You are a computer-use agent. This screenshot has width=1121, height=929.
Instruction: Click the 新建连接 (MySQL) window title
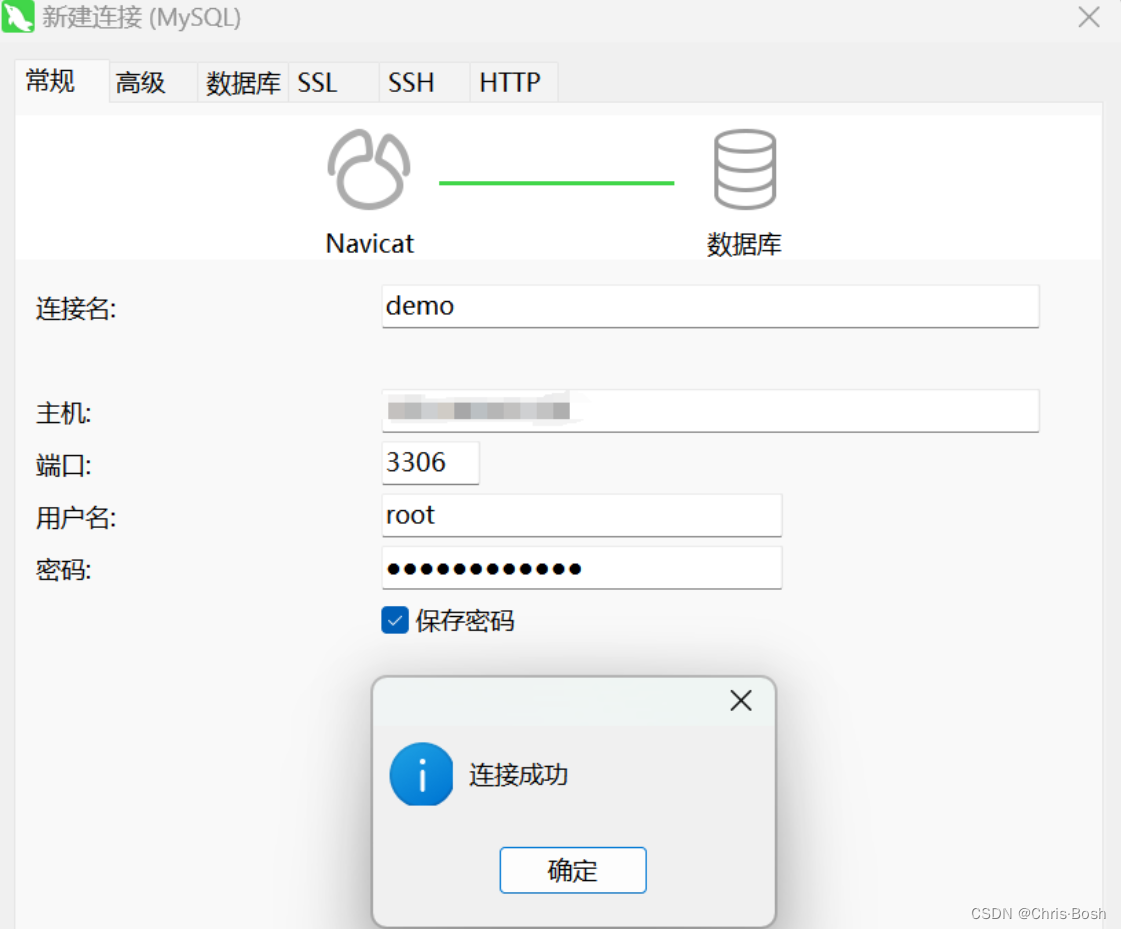[x=142, y=17]
